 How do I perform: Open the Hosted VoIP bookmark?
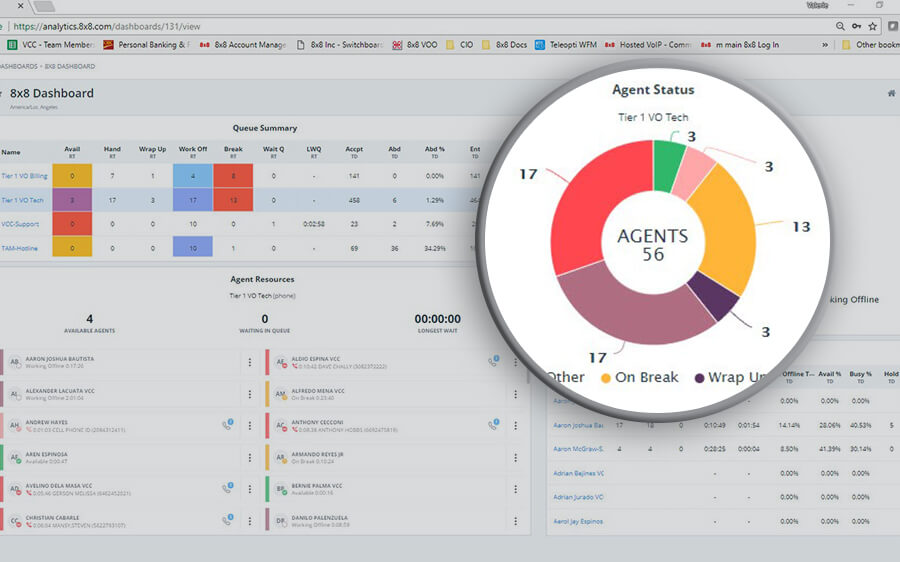click(649, 45)
